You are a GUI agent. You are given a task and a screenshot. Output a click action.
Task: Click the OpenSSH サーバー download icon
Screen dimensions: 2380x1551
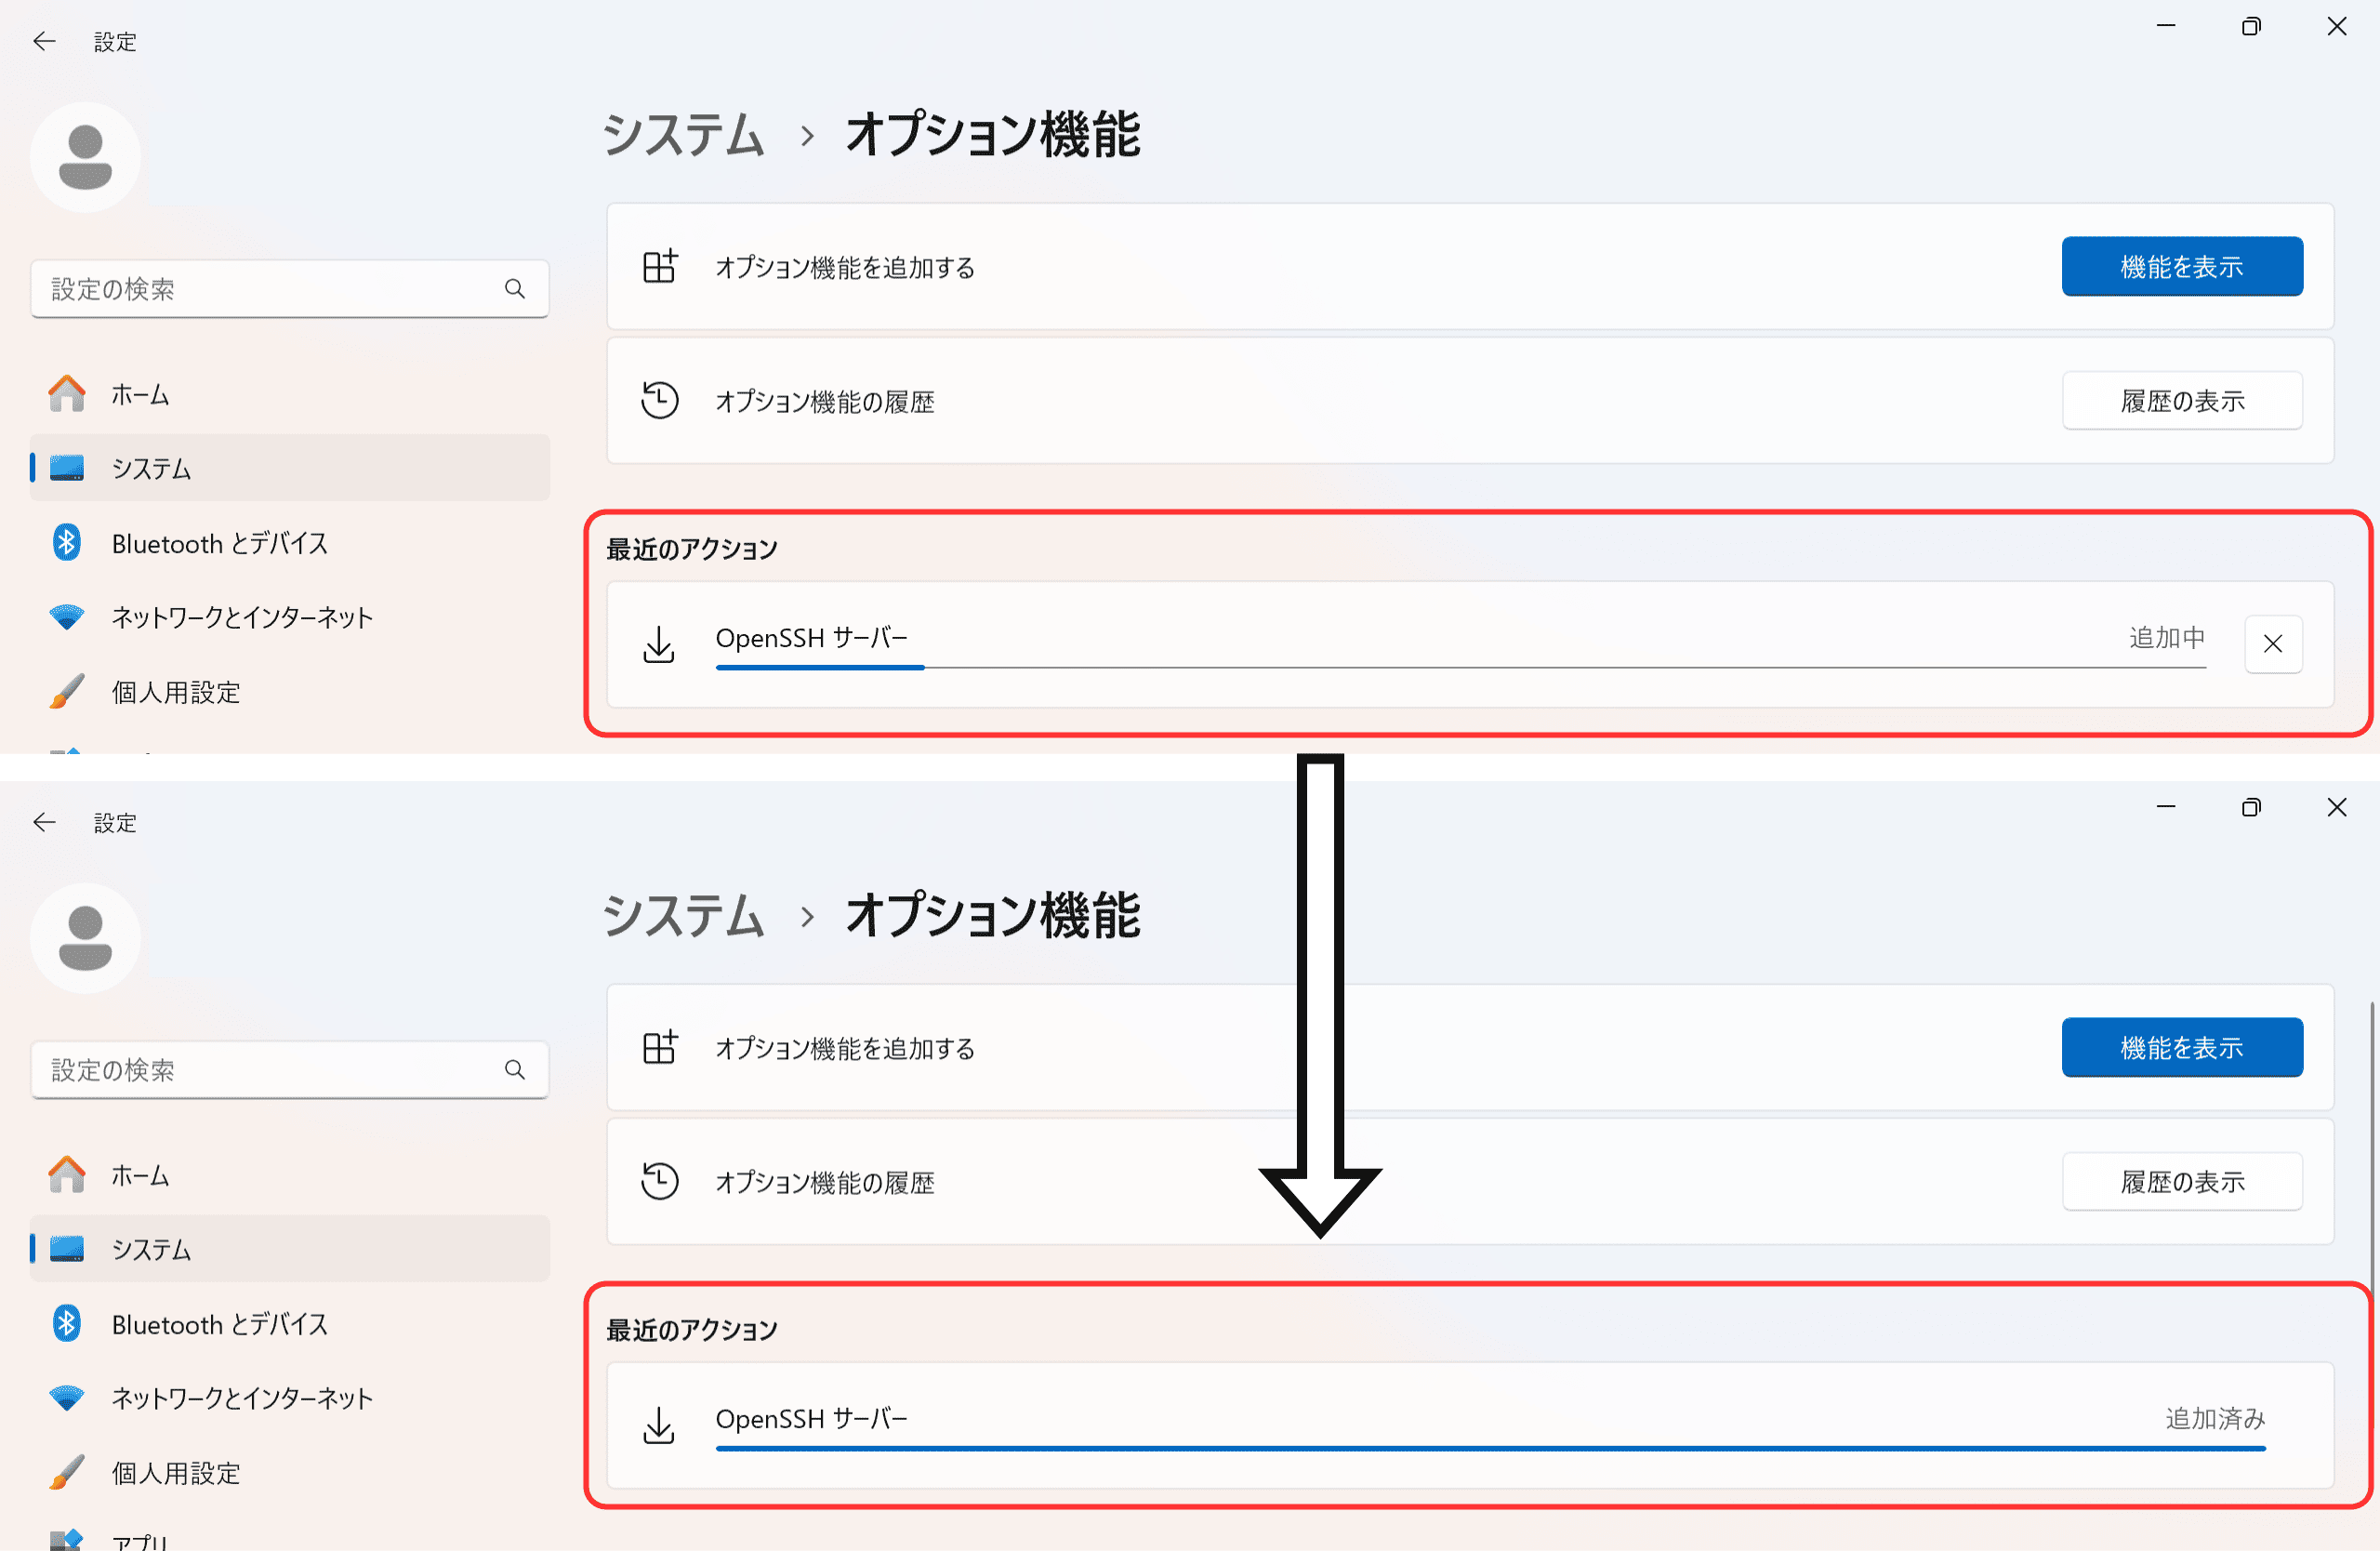(x=658, y=644)
